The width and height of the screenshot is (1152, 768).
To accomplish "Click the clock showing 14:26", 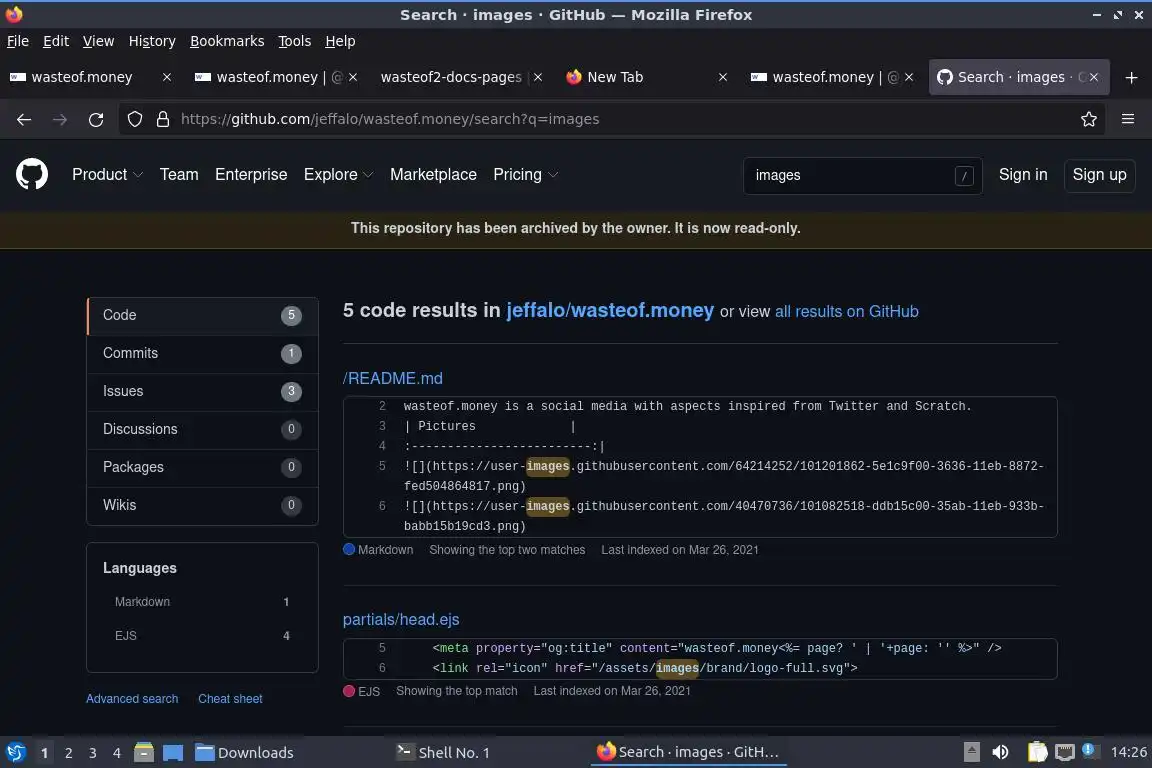I will click(x=1128, y=752).
